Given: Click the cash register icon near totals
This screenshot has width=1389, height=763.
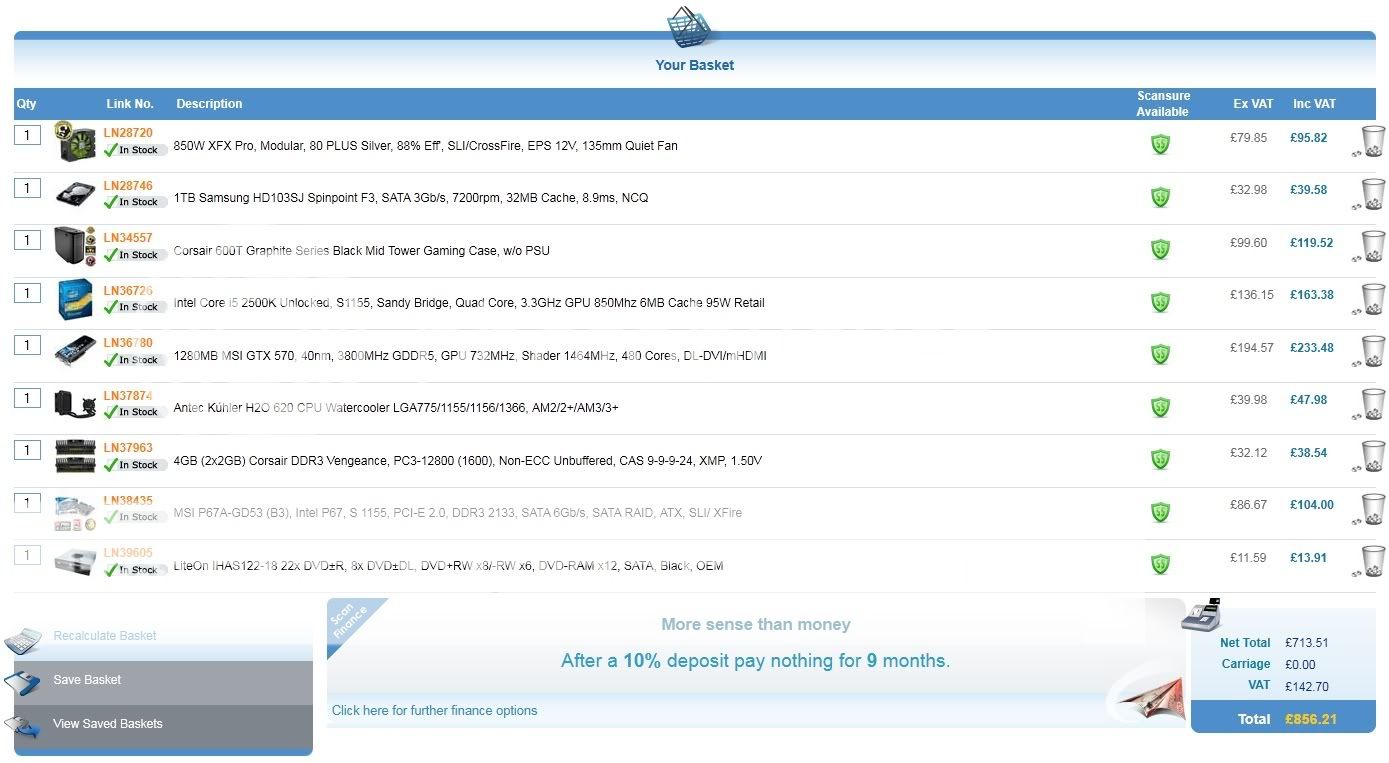Looking at the screenshot, I should [1201, 615].
